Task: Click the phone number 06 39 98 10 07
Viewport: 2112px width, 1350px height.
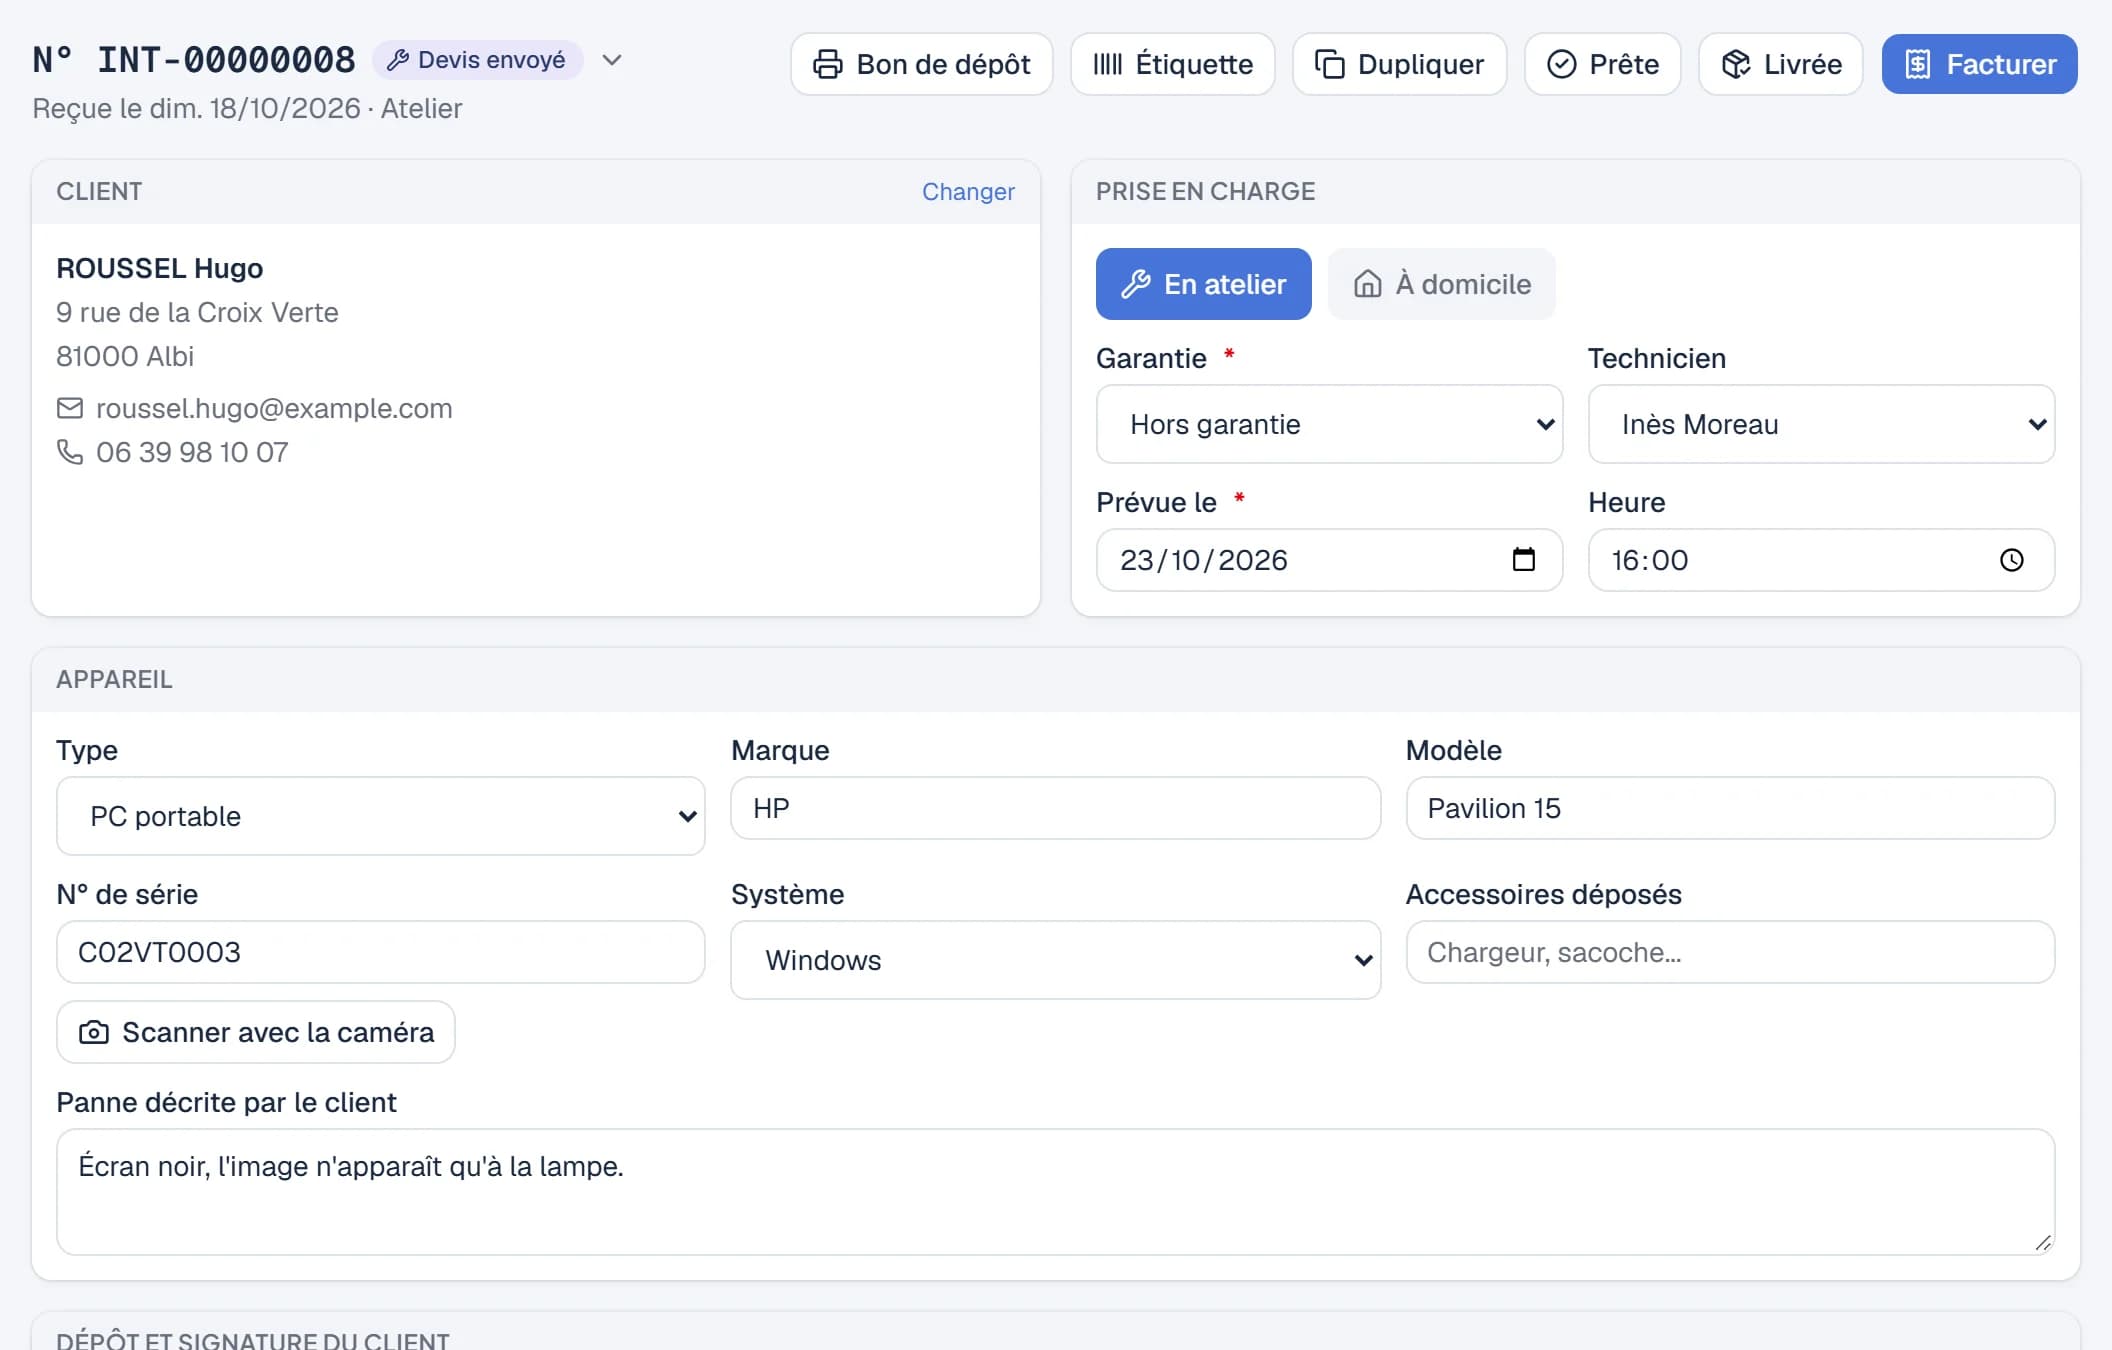Action: pyautogui.click(x=192, y=452)
